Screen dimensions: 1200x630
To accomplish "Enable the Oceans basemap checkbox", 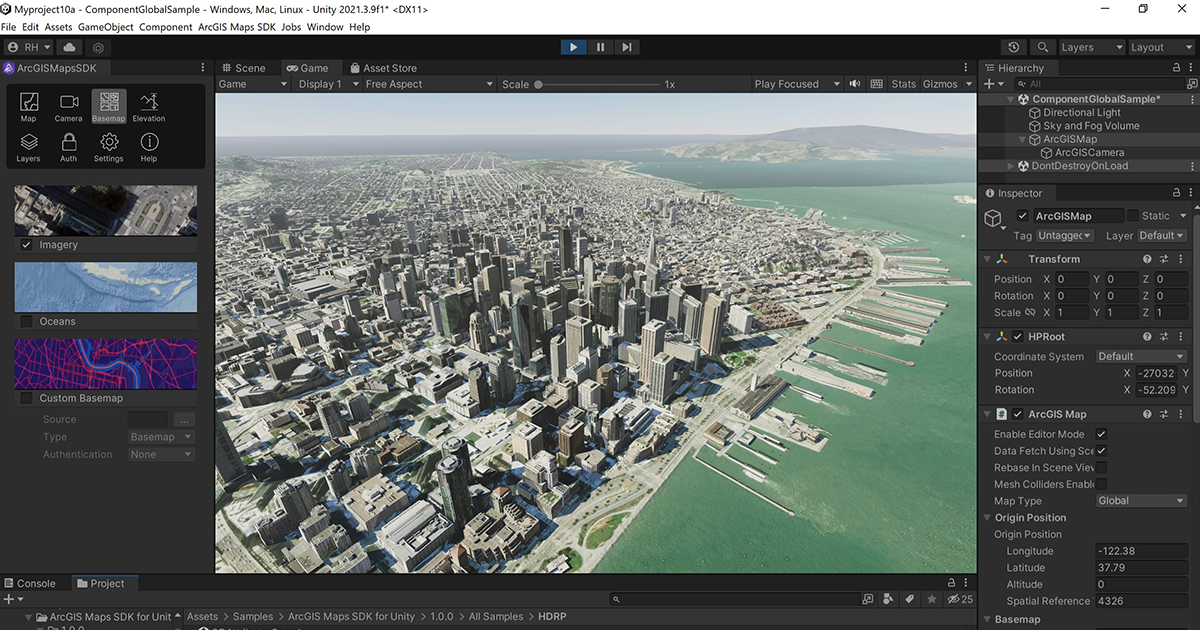I will (26, 322).
